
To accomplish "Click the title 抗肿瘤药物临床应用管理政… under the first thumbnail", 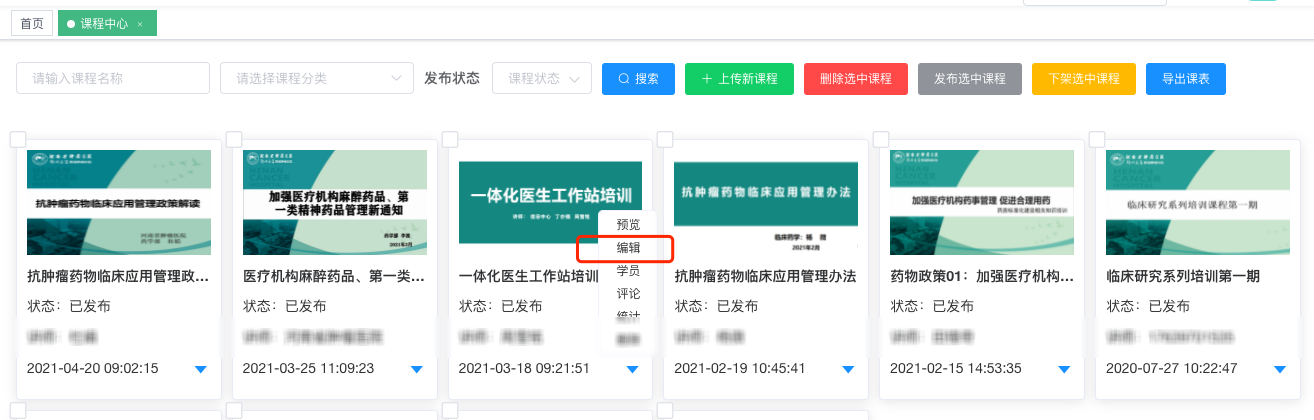I will [118, 276].
